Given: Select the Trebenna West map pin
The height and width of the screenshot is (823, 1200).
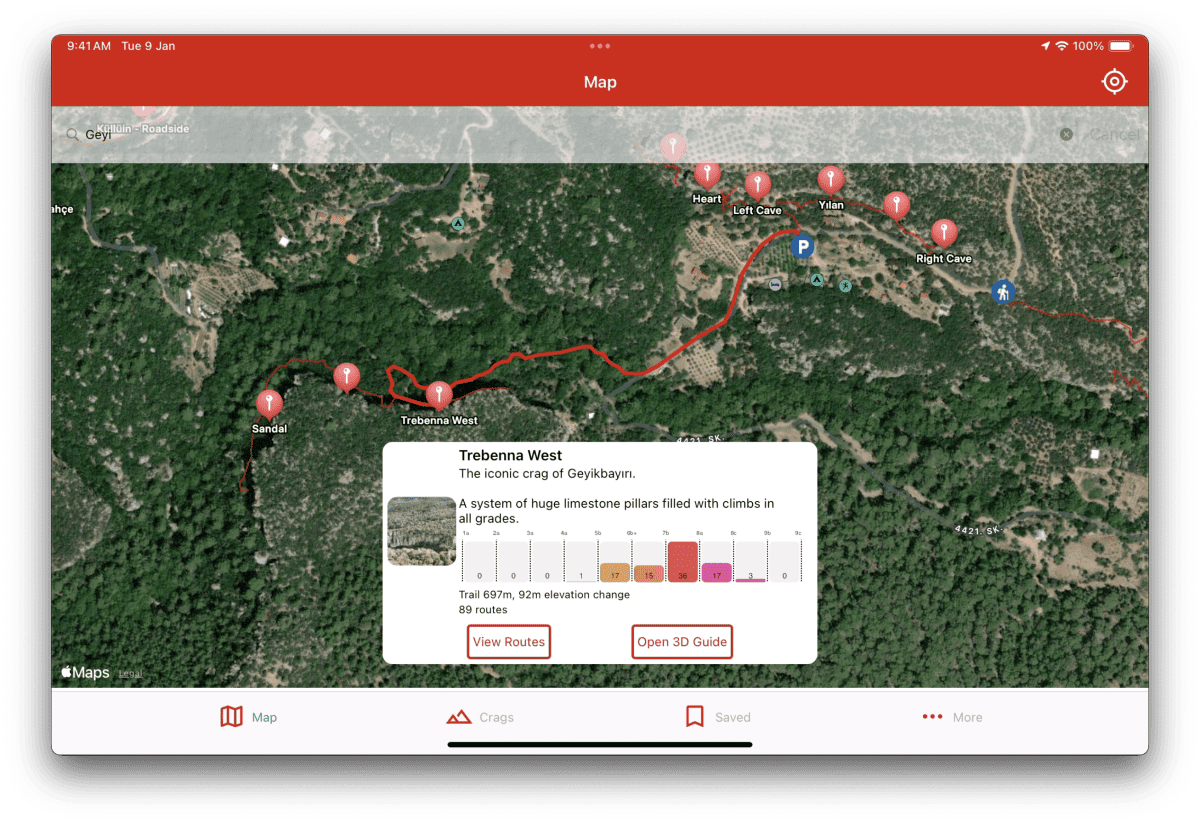Looking at the screenshot, I should [439, 396].
